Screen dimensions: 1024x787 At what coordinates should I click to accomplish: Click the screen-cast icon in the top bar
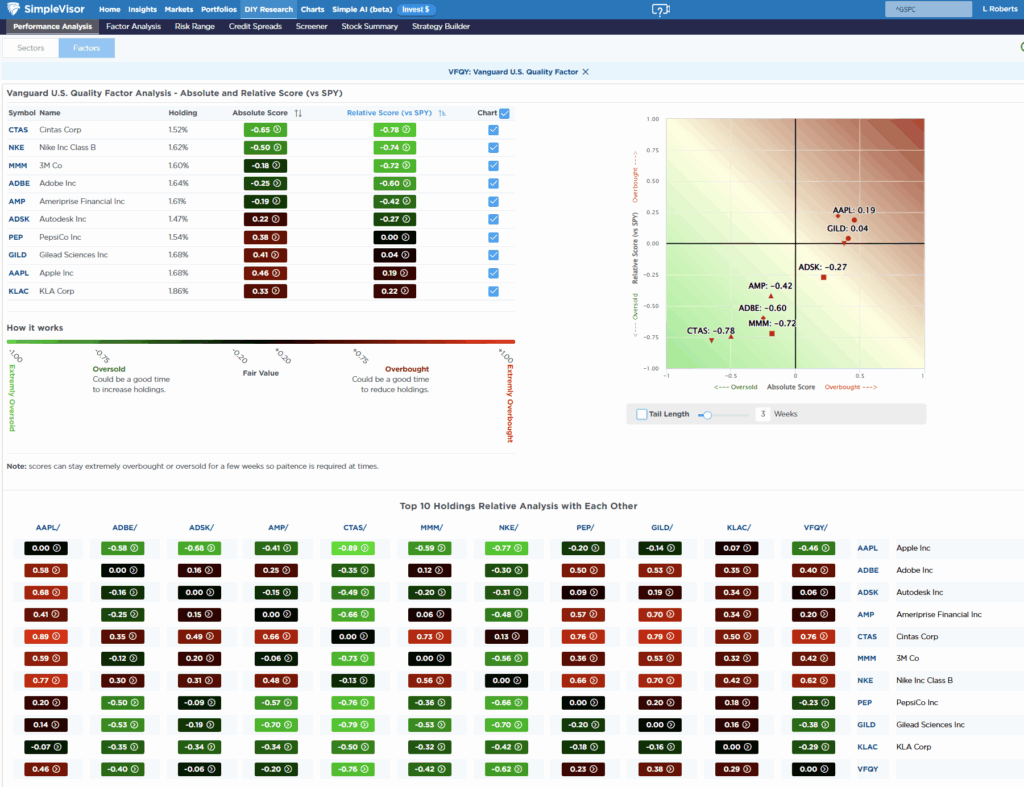point(660,9)
